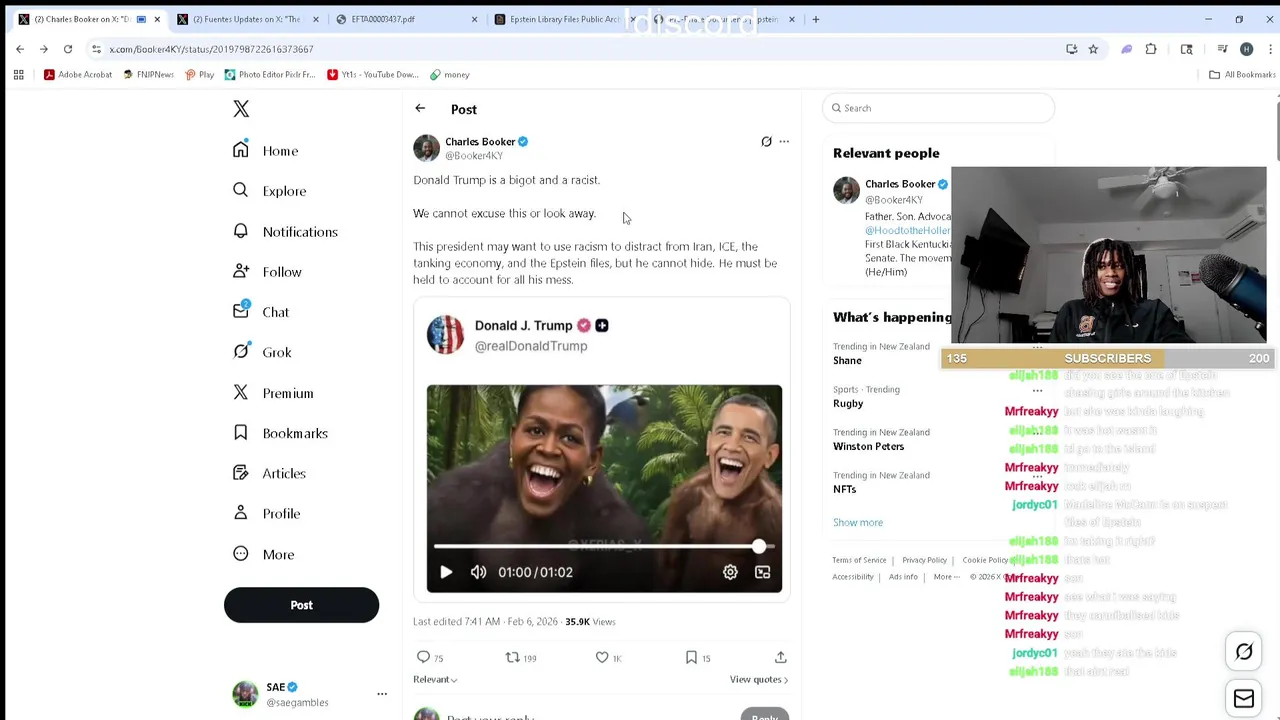Bookmark the post with 15 bookmarks
This screenshot has height=720, width=1280.
[698, 657]
